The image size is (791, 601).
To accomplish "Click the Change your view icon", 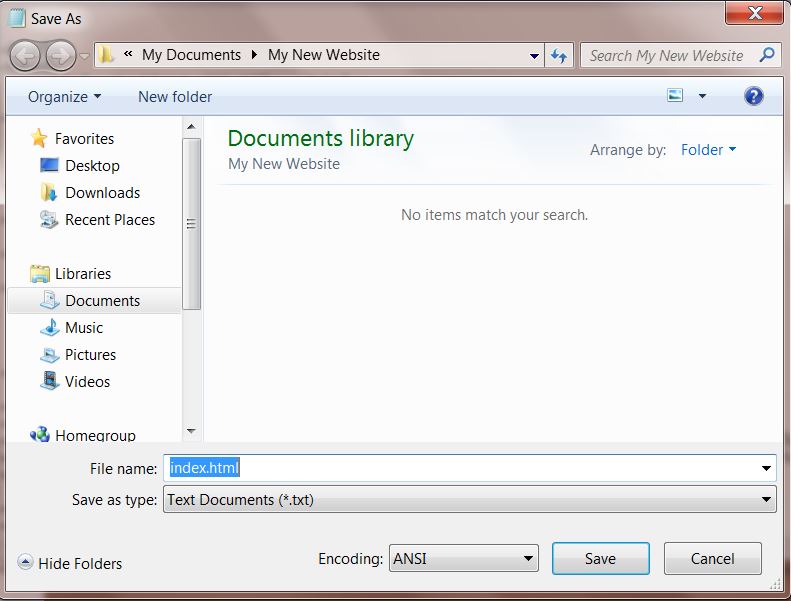I will [675, 95].
